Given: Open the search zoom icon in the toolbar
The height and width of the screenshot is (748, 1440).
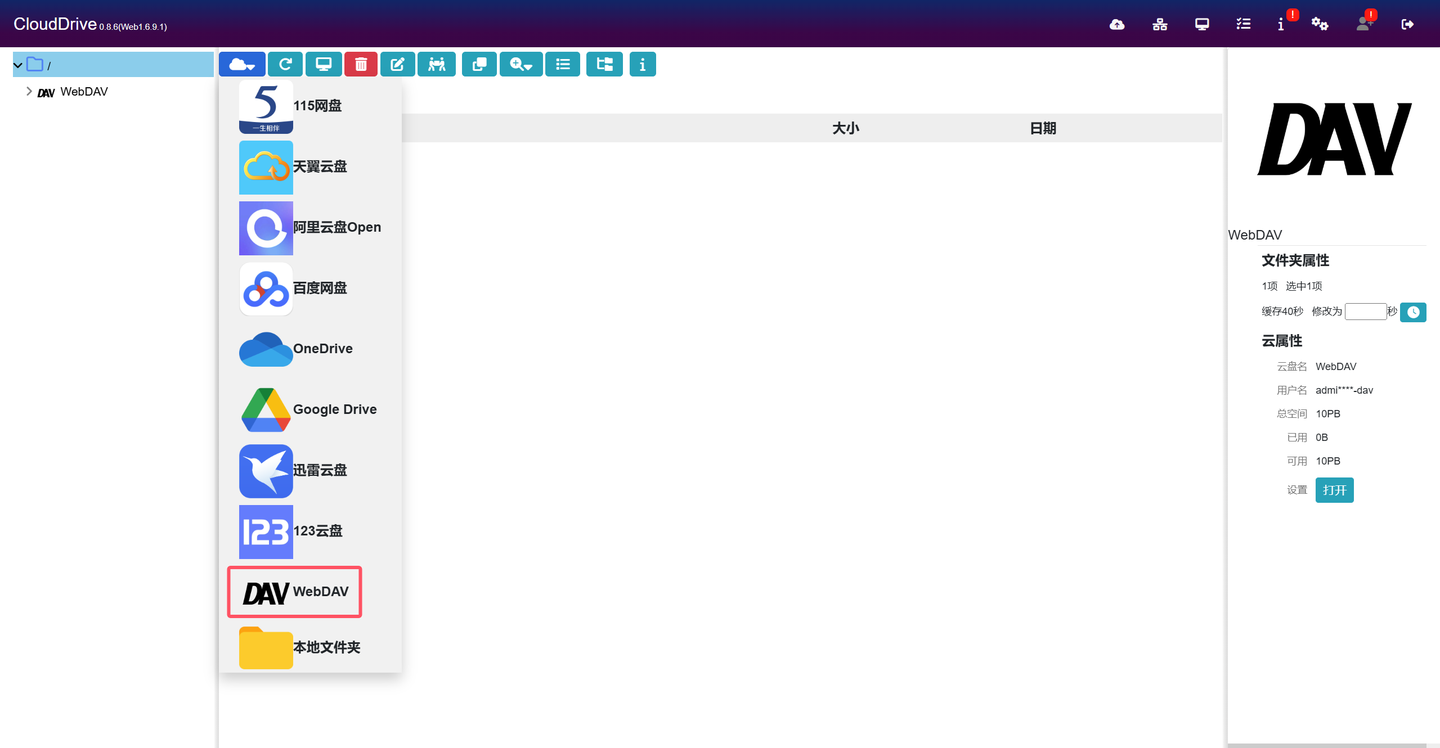Looking at the screenshot, I should [520, 63].
